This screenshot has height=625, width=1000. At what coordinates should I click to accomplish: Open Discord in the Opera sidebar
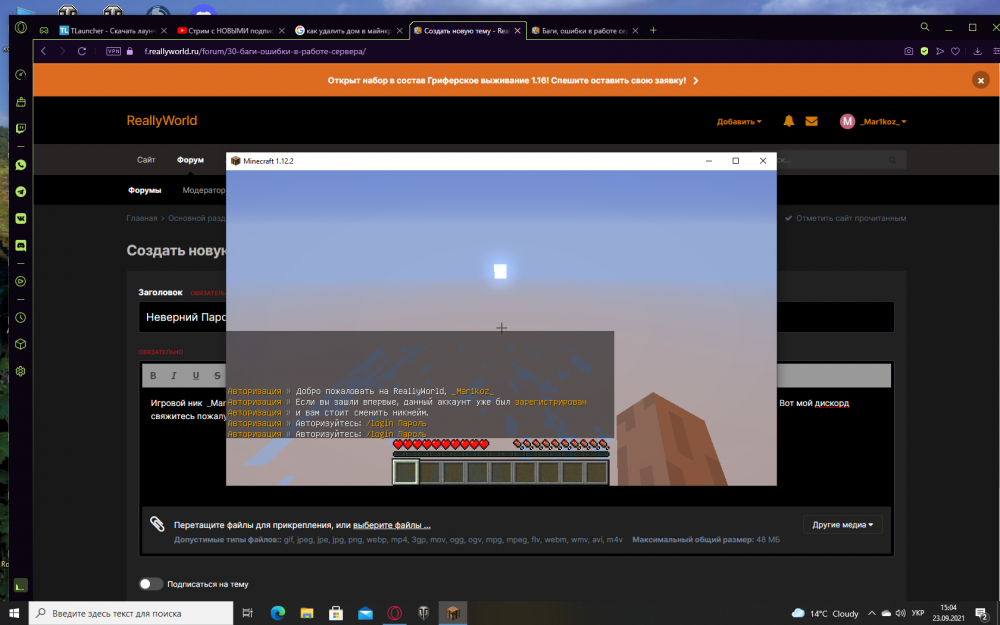pyautogui.click(x=20, y=246)
